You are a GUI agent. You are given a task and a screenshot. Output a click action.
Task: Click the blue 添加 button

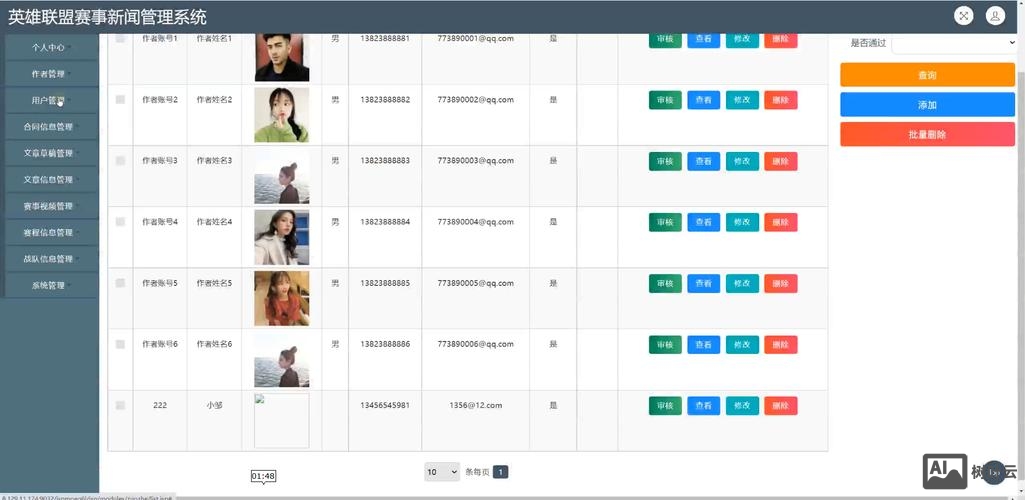927,105
